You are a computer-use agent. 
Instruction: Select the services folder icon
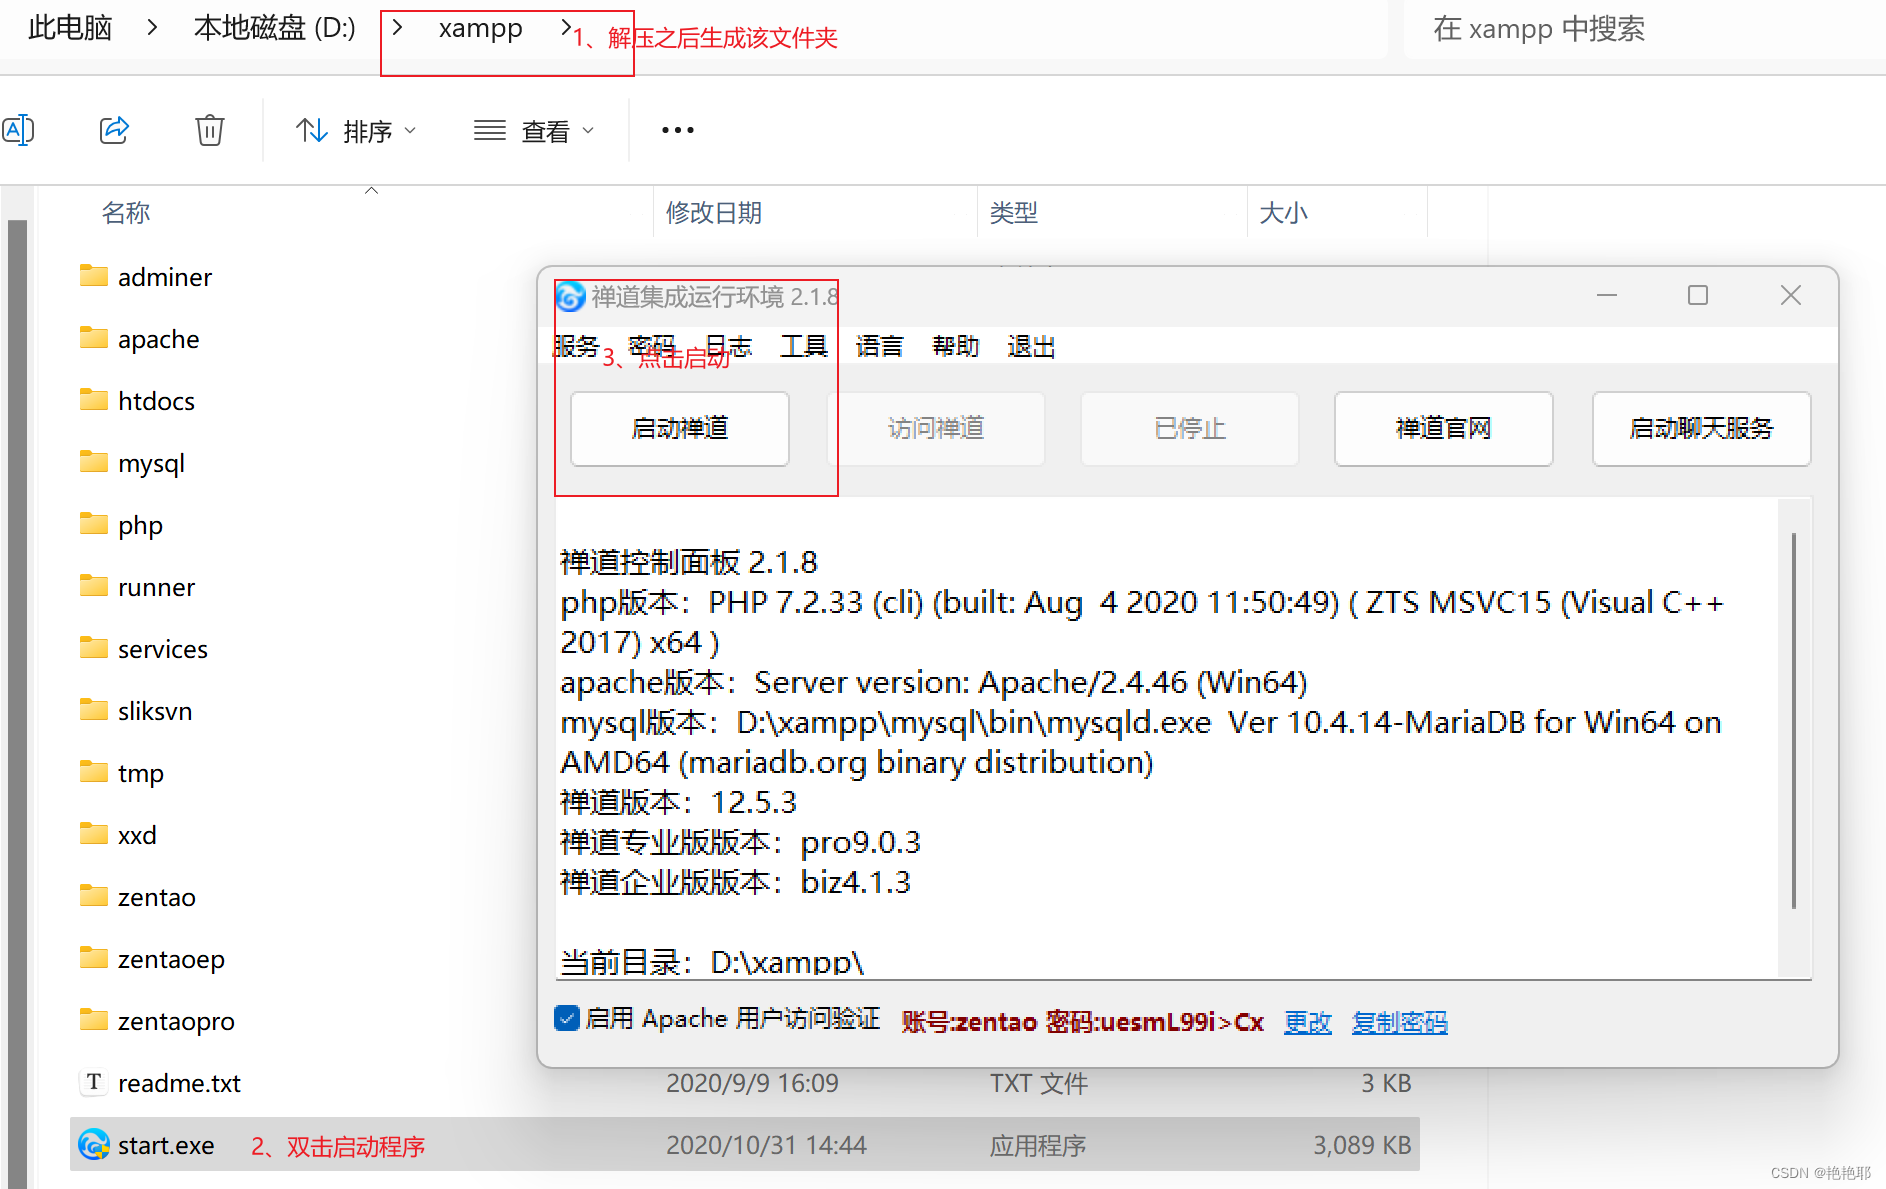click(94, 647)
